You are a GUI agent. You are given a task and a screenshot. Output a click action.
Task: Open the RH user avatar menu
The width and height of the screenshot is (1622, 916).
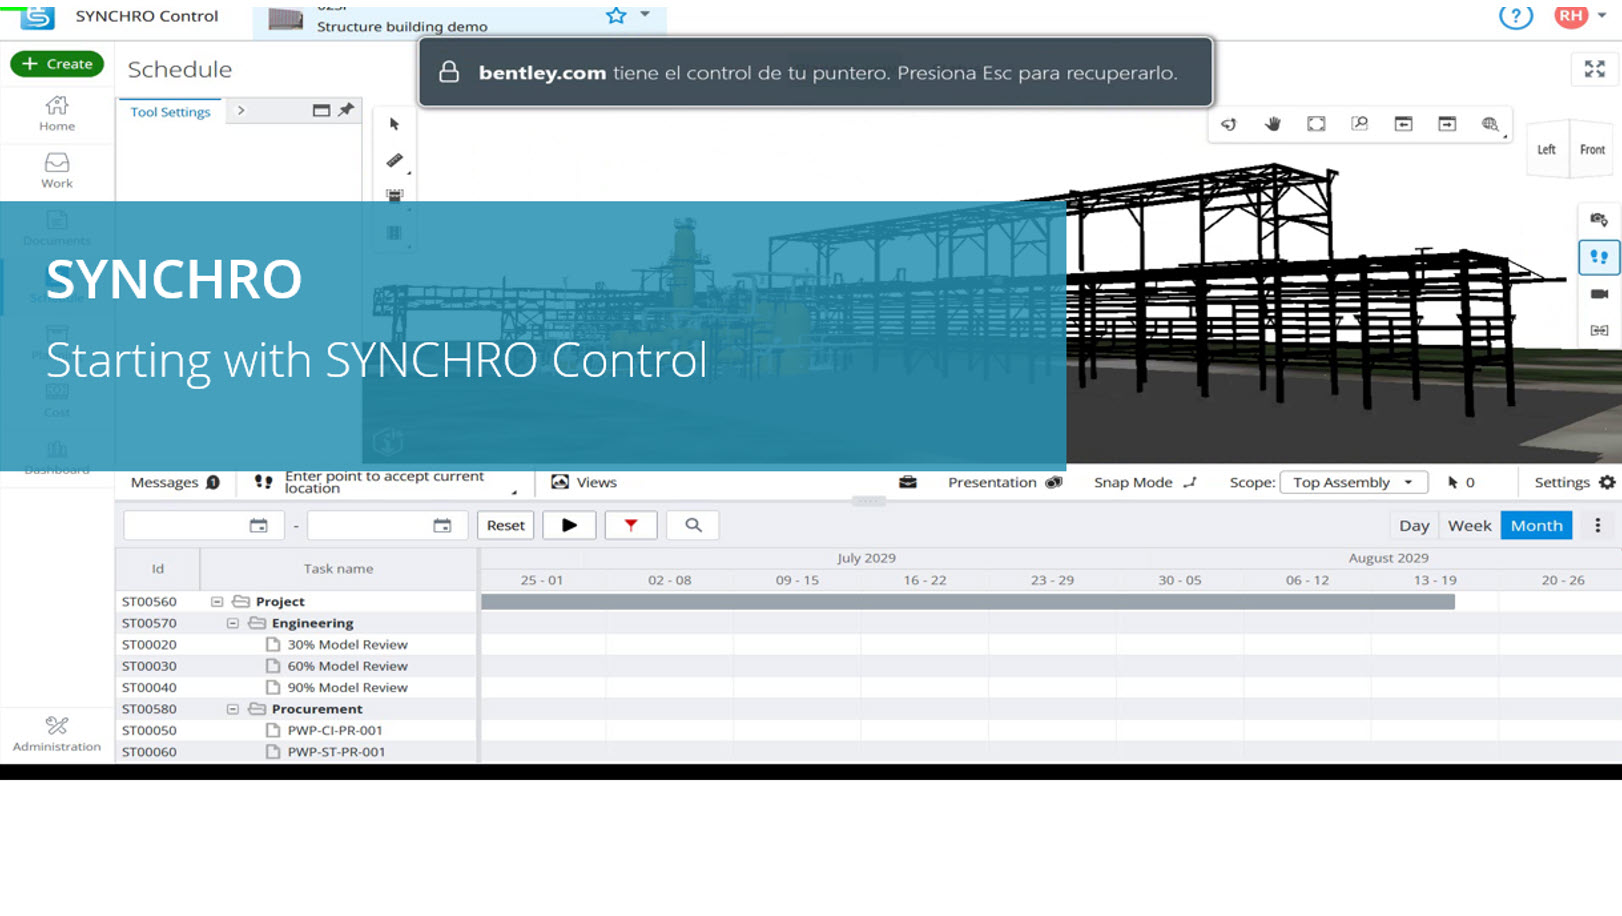1571,16
